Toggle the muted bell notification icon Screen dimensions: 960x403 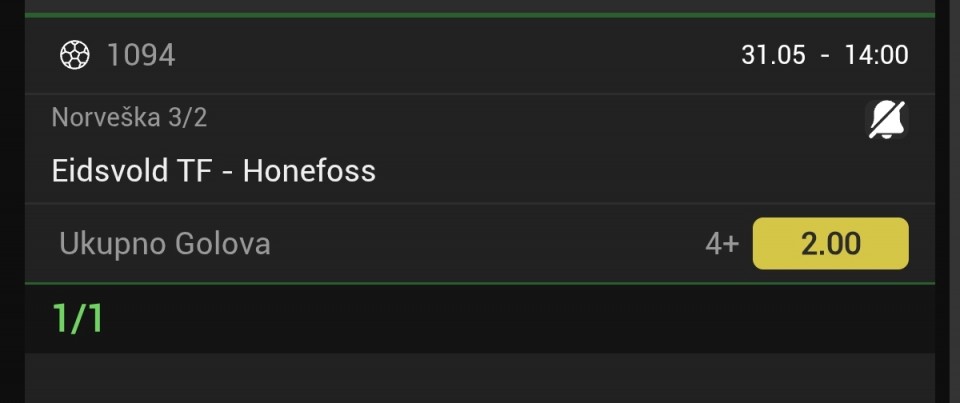887,120
